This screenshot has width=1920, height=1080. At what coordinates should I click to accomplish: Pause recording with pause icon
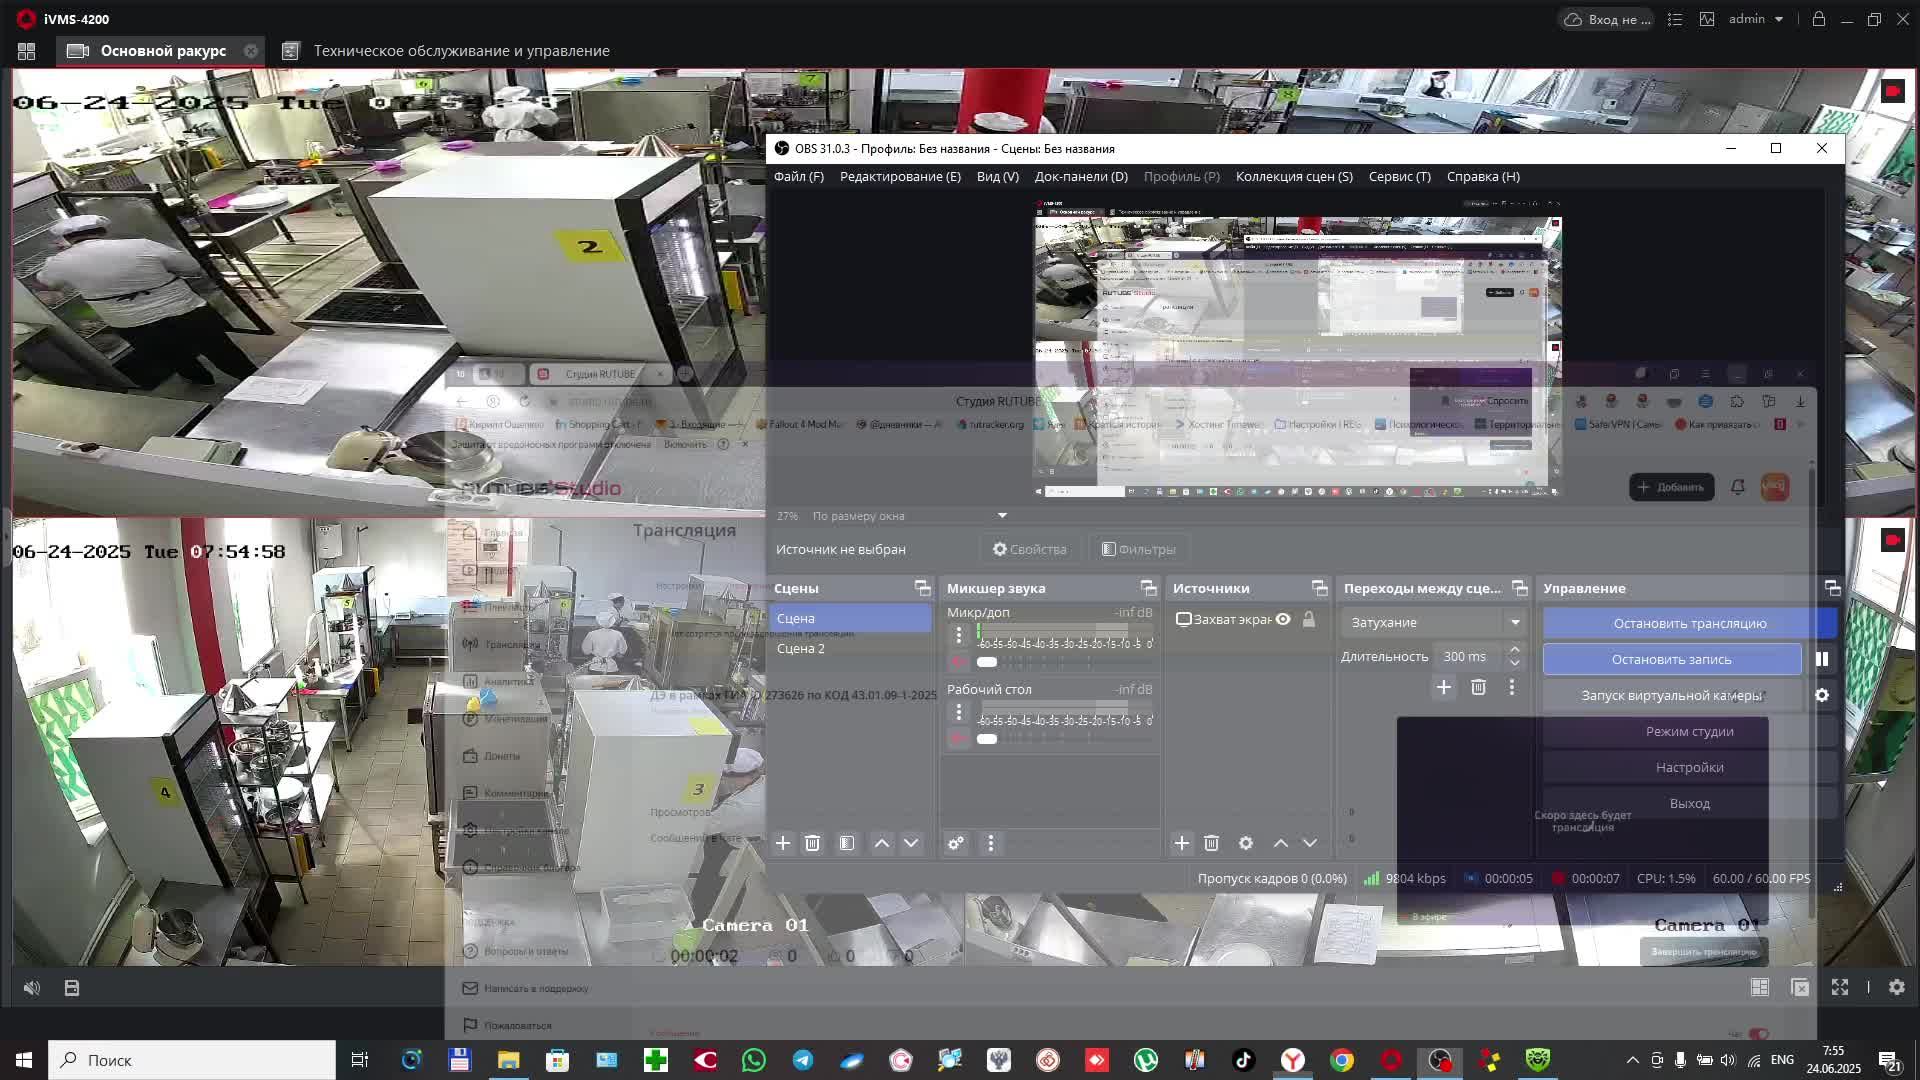pyautogui.click(x=1822, y=659)
